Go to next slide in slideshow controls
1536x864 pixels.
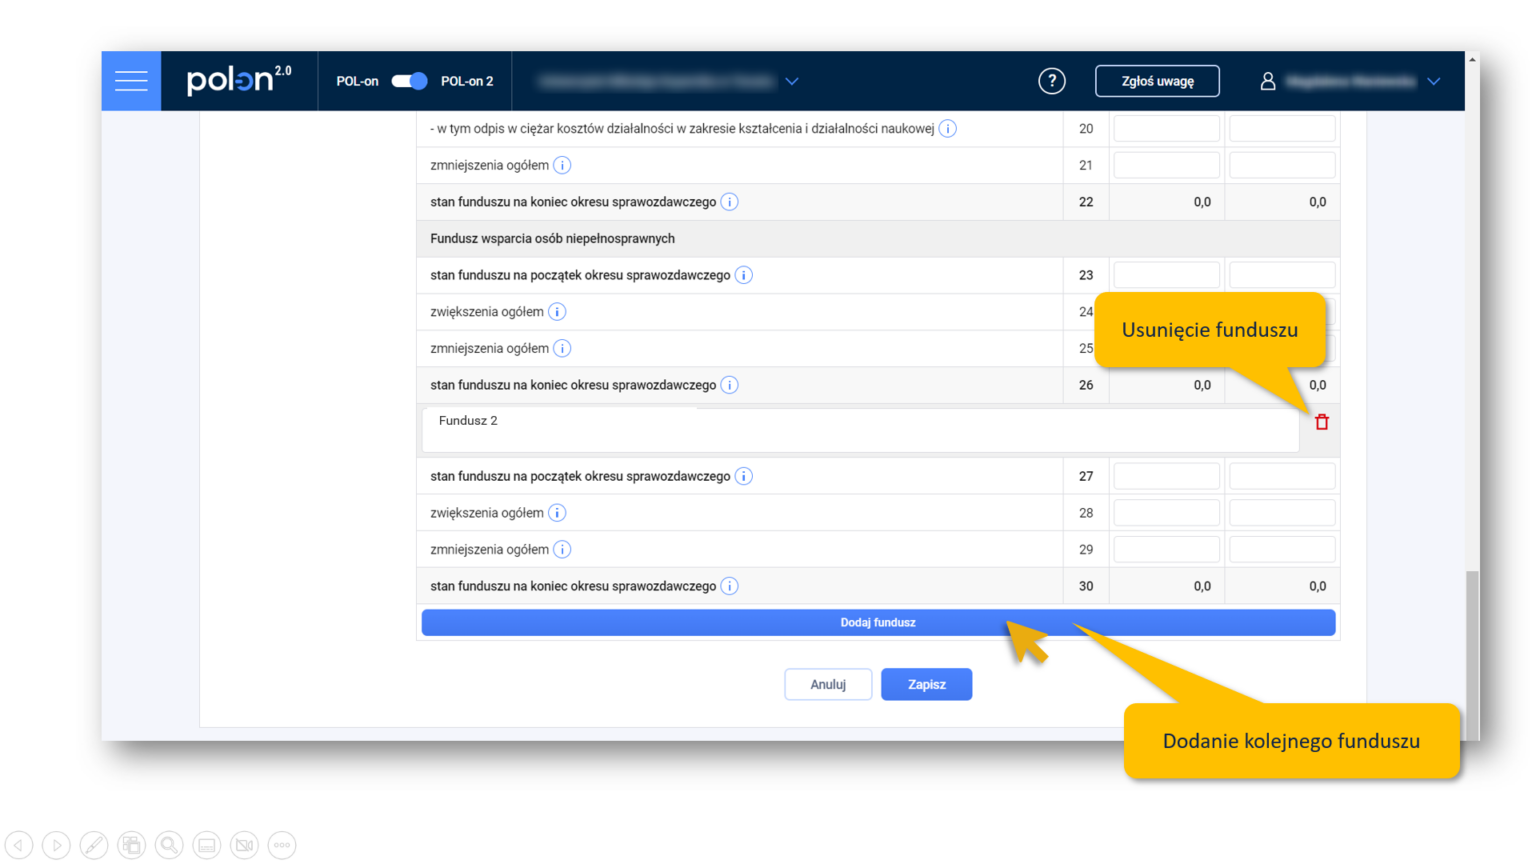57,845
